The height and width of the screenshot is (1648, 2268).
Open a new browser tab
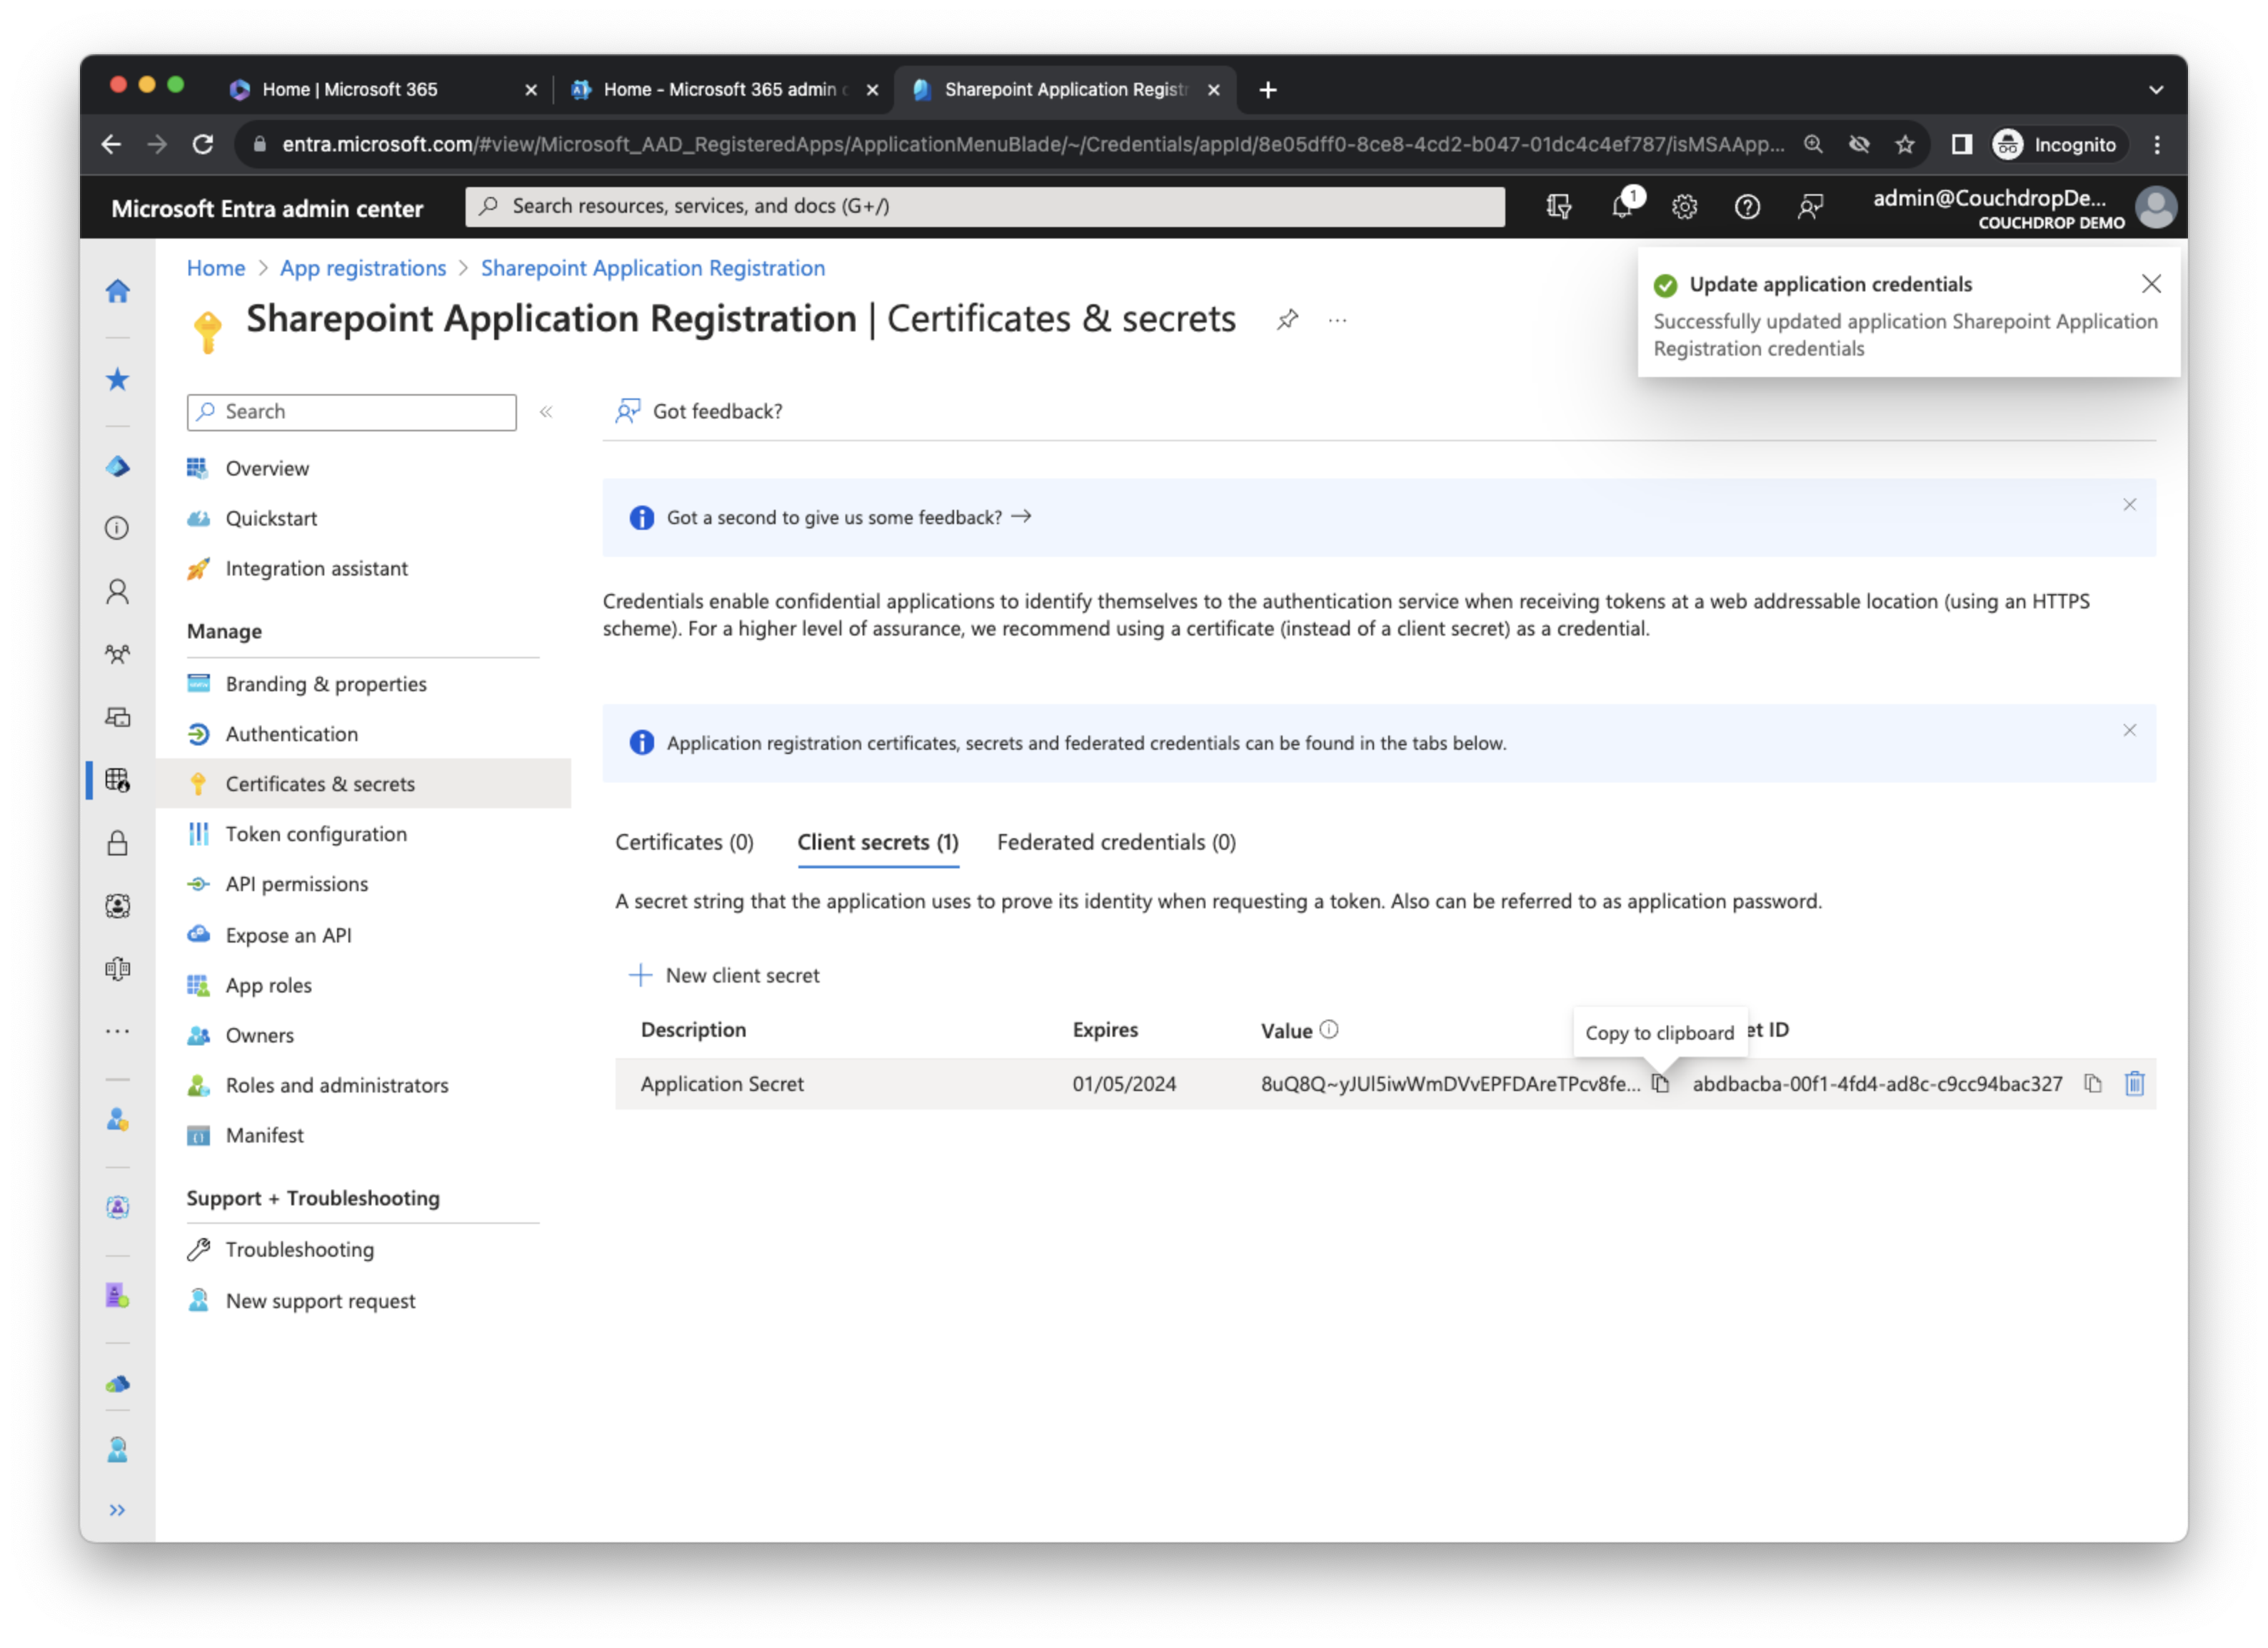point(1268,90)
